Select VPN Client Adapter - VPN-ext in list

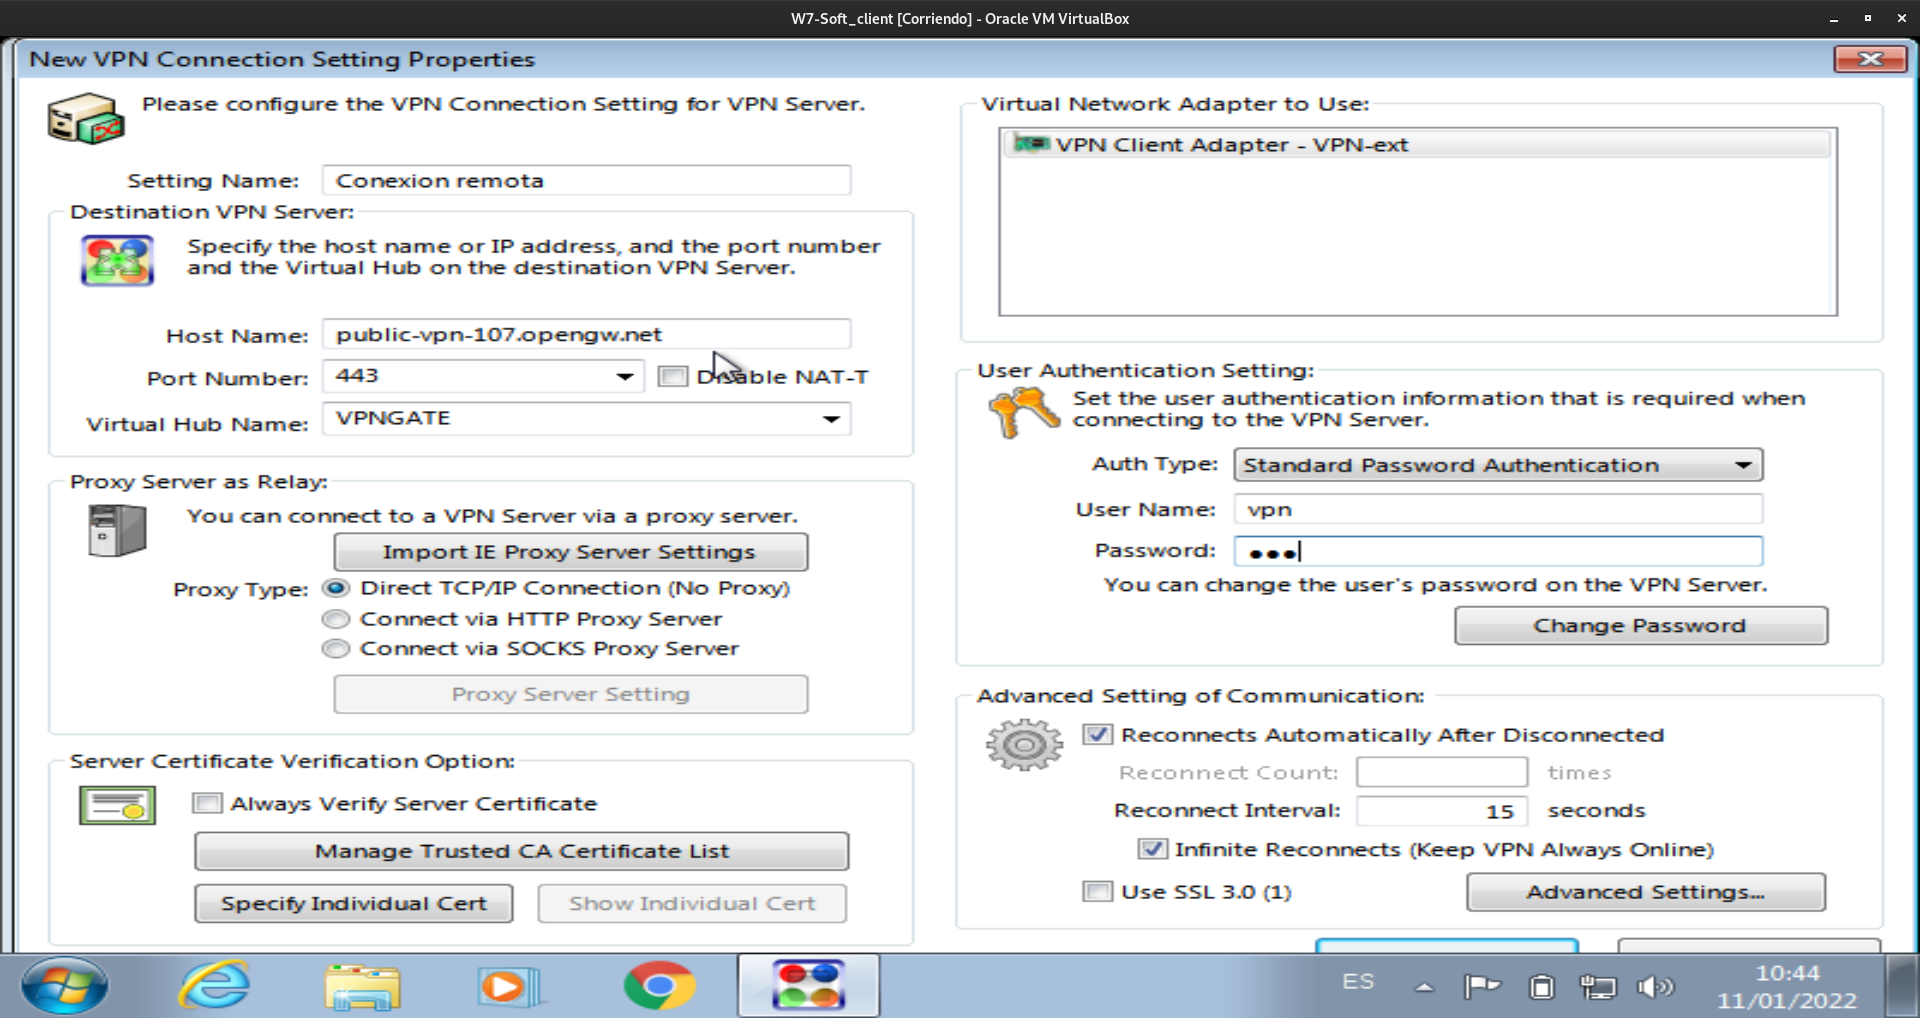coord(1230,145)
